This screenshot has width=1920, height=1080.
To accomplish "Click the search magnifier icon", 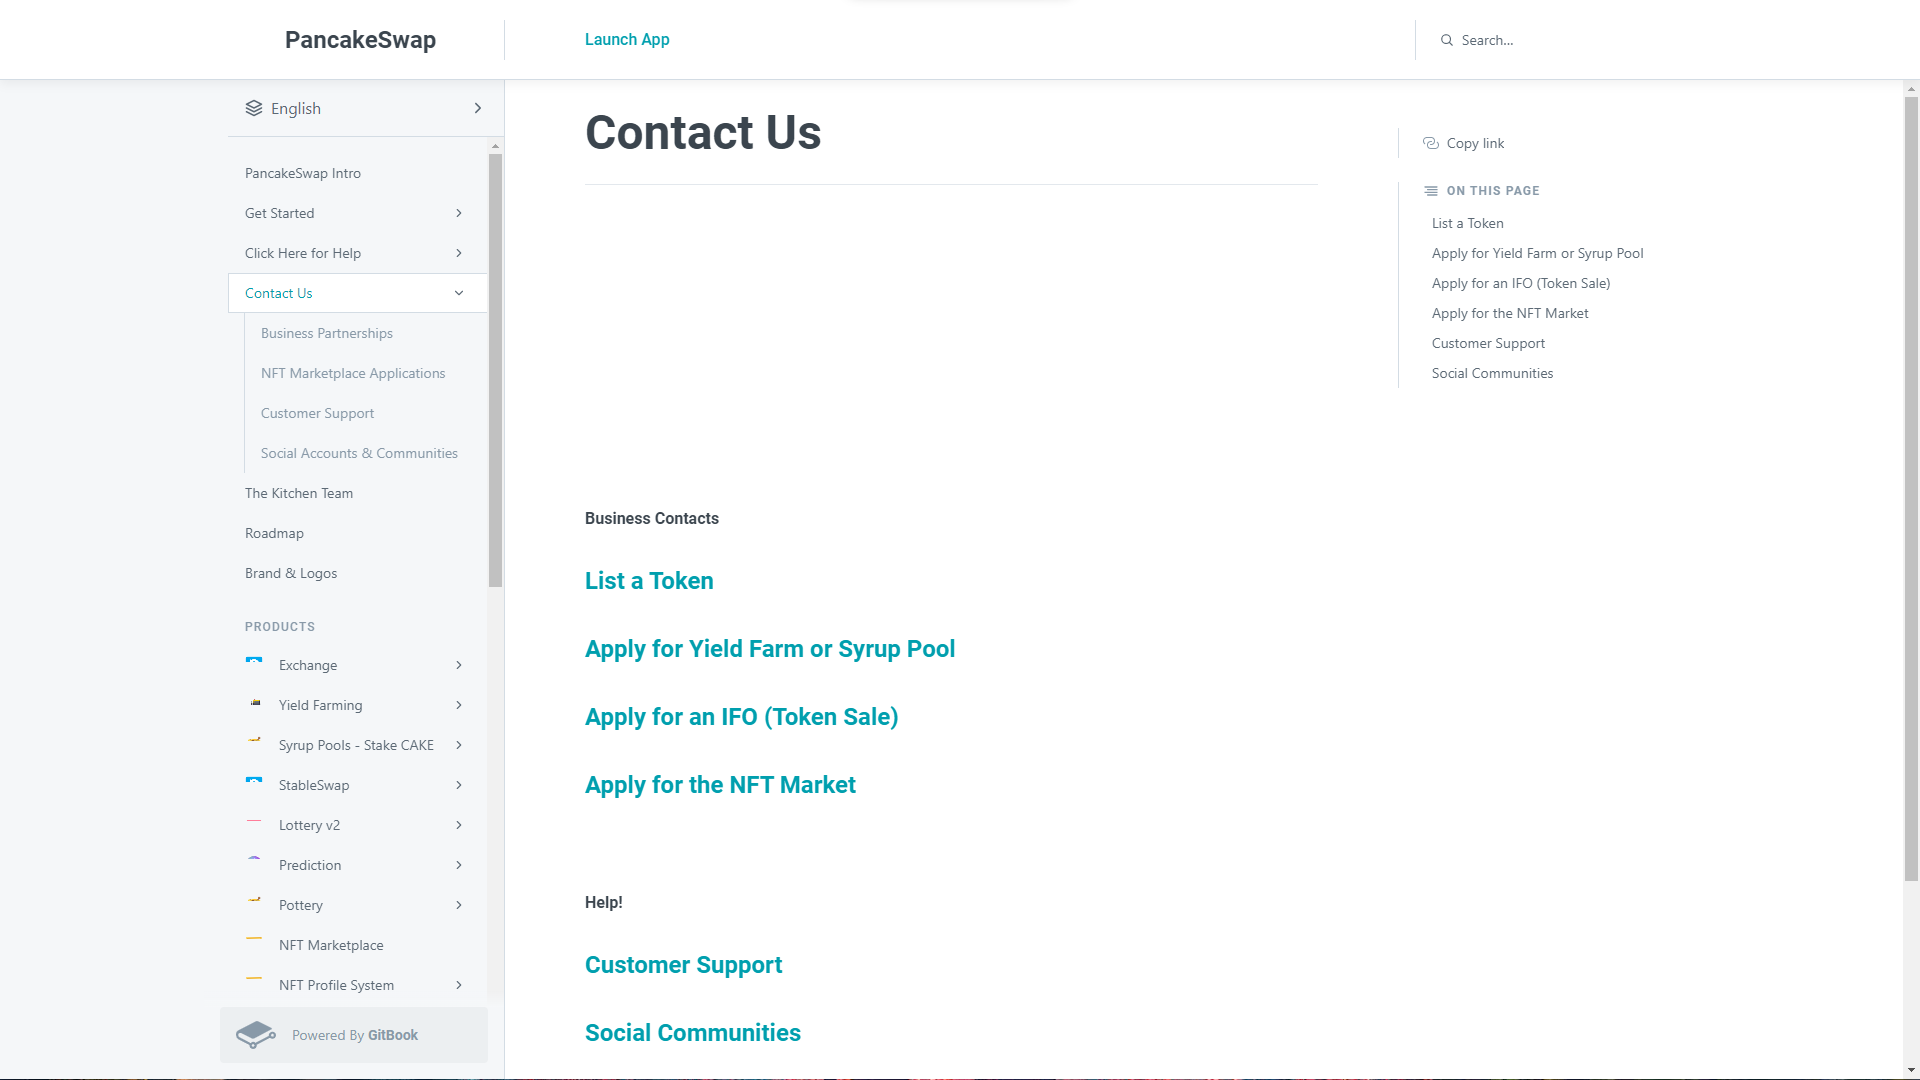I will [1447, 40].
